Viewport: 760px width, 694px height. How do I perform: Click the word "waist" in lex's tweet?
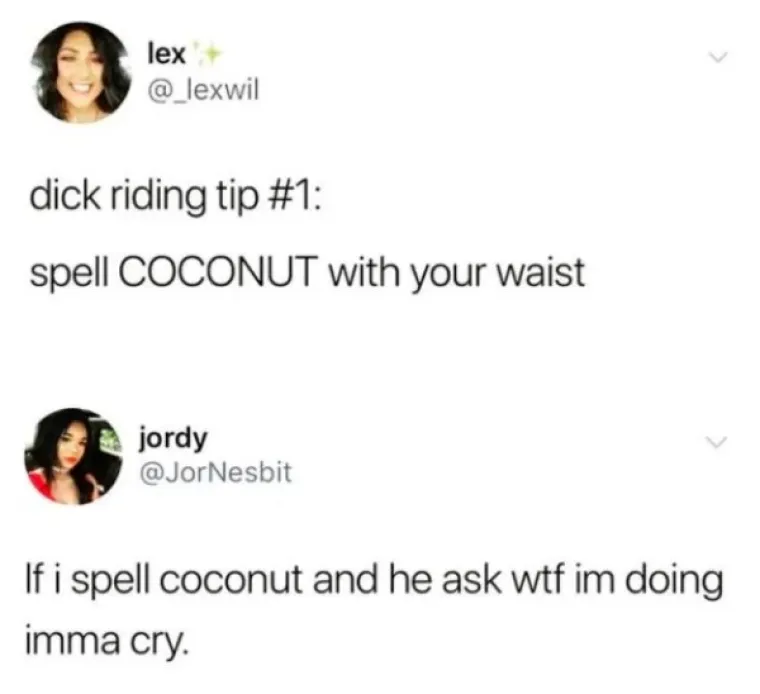542,272
